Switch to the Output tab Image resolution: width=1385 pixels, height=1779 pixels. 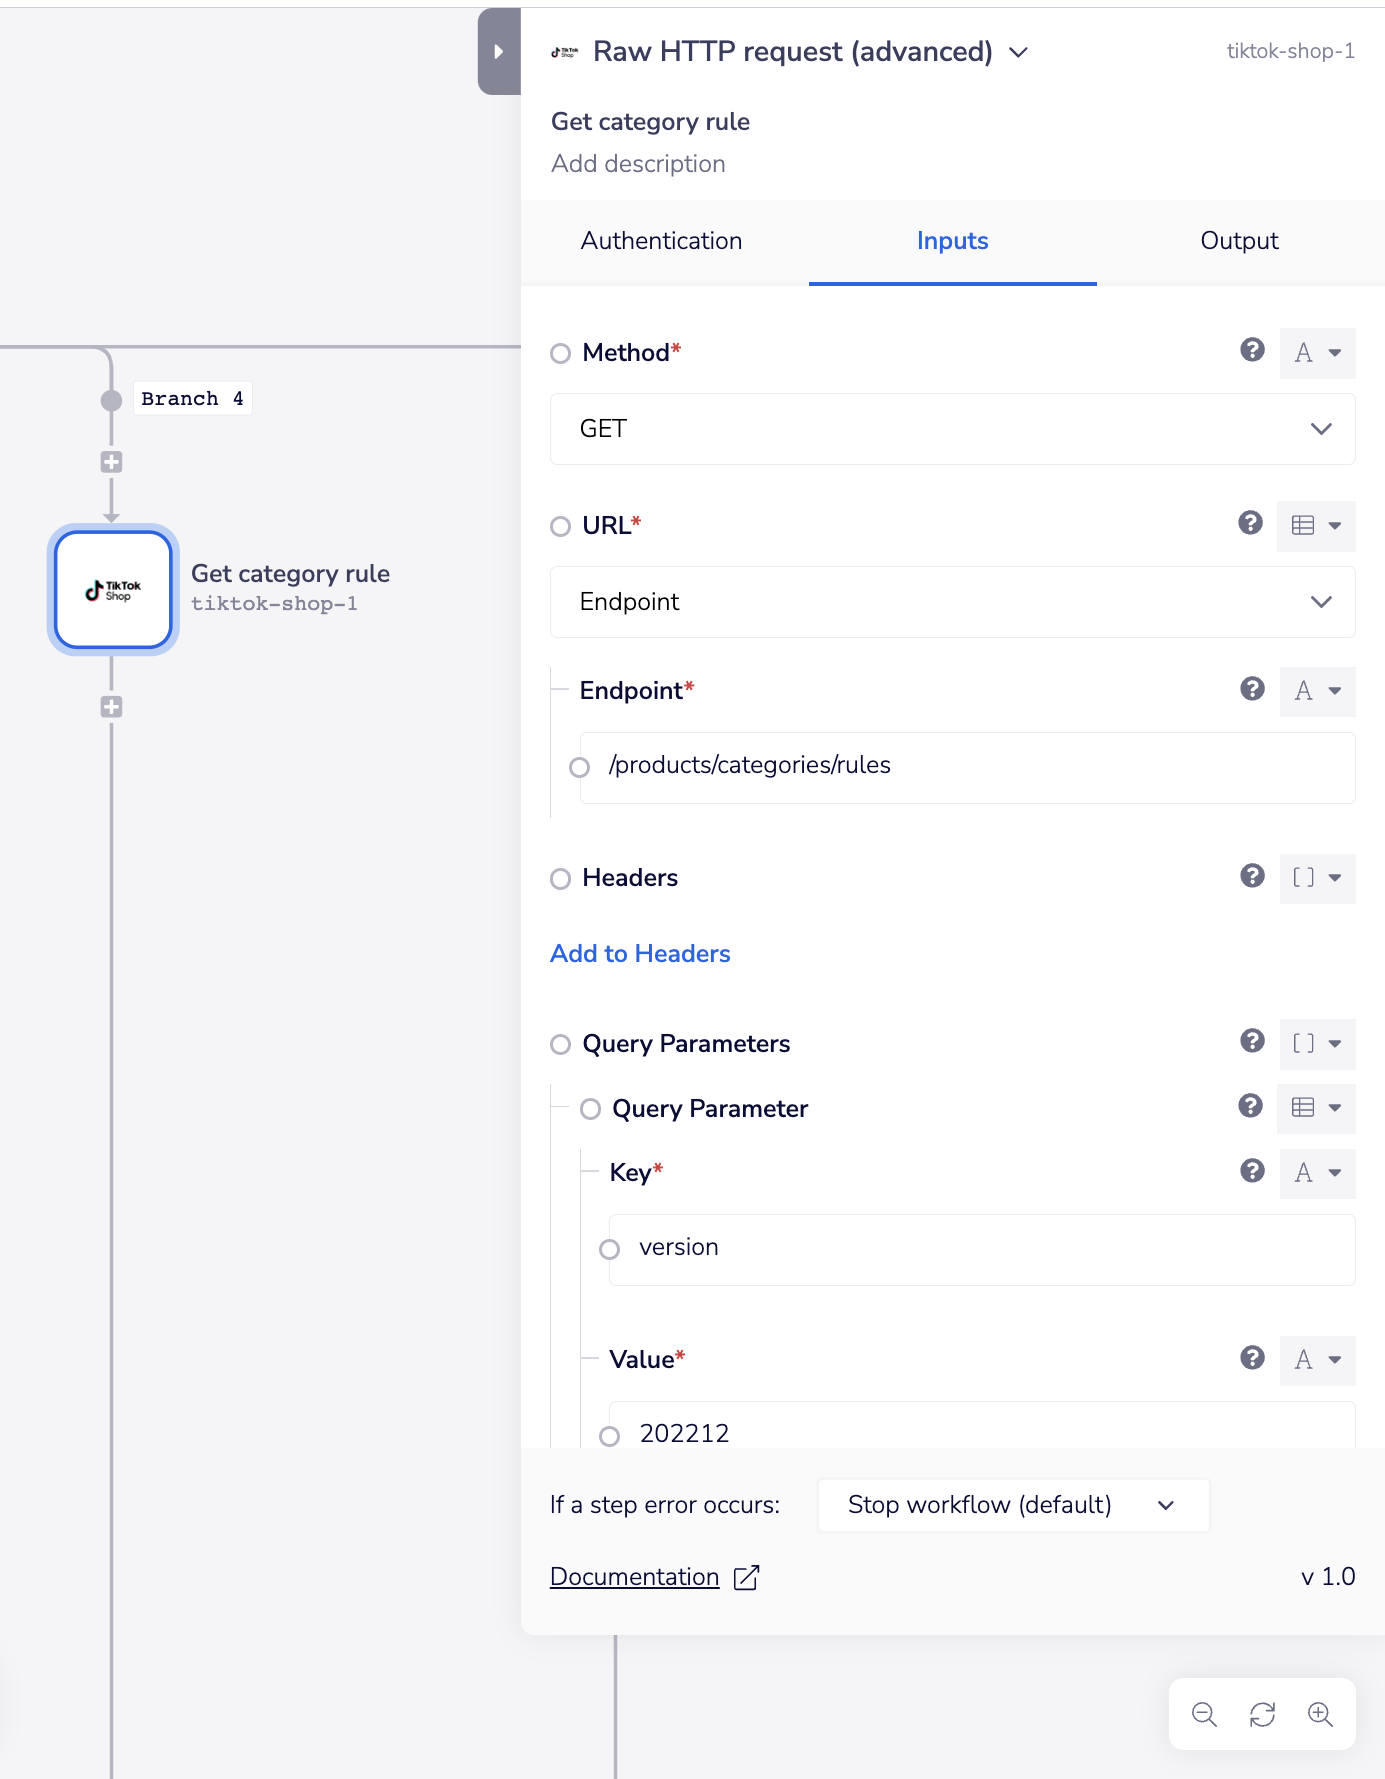pos(1239,241)
